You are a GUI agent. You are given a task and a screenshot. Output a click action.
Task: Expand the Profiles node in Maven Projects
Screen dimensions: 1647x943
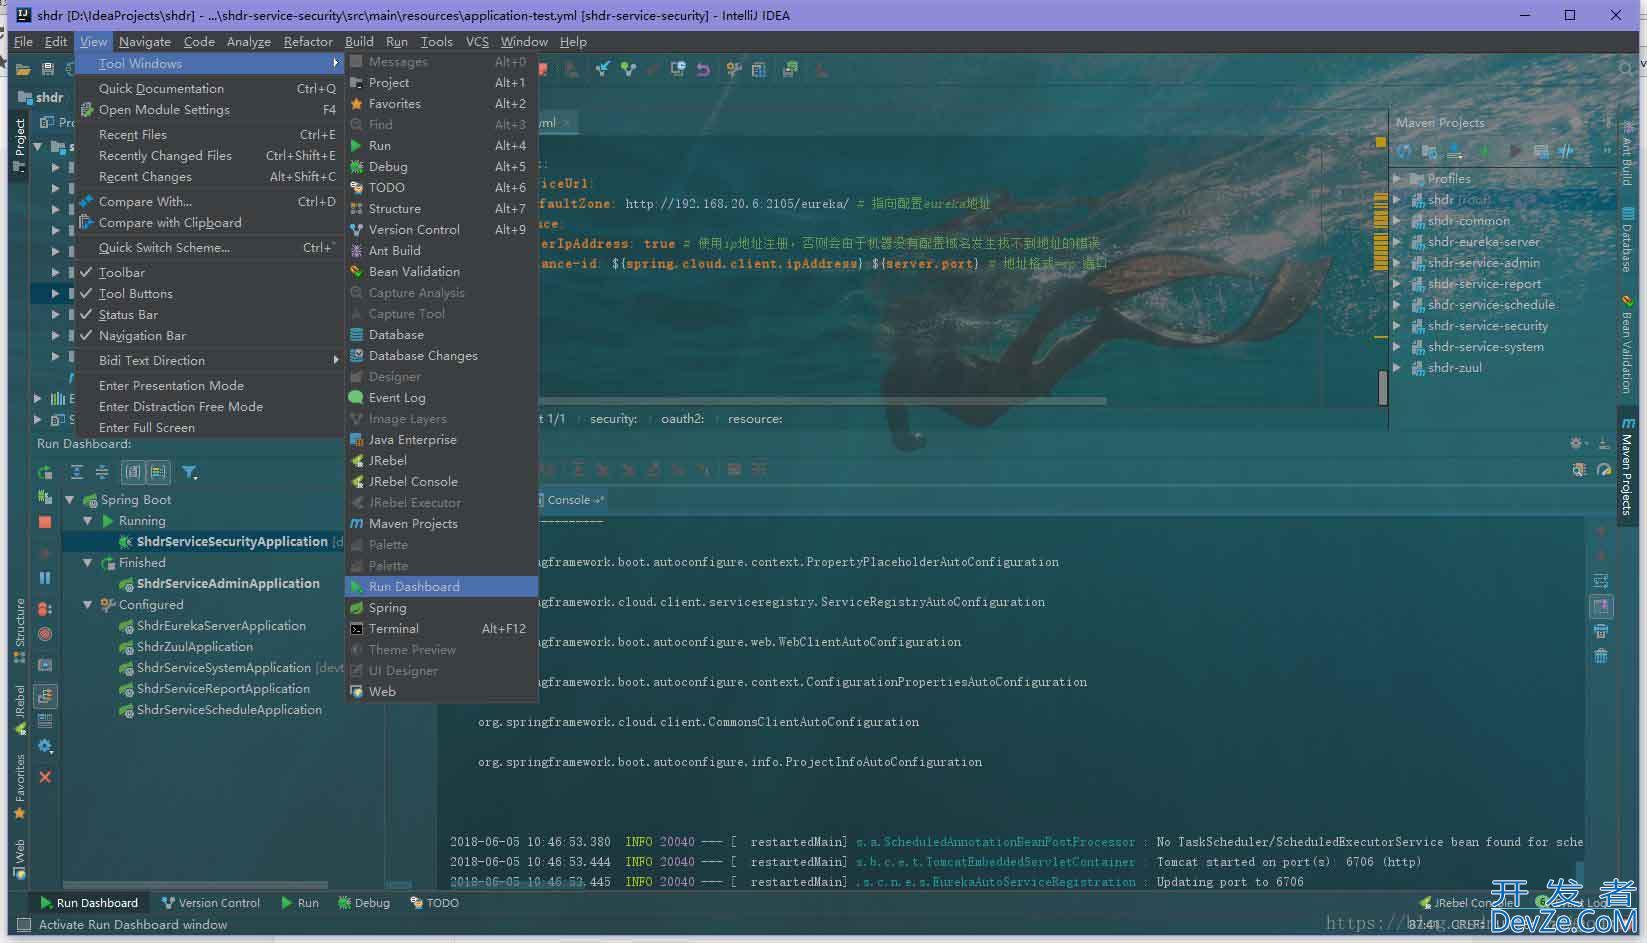[x=1397, y=179]
